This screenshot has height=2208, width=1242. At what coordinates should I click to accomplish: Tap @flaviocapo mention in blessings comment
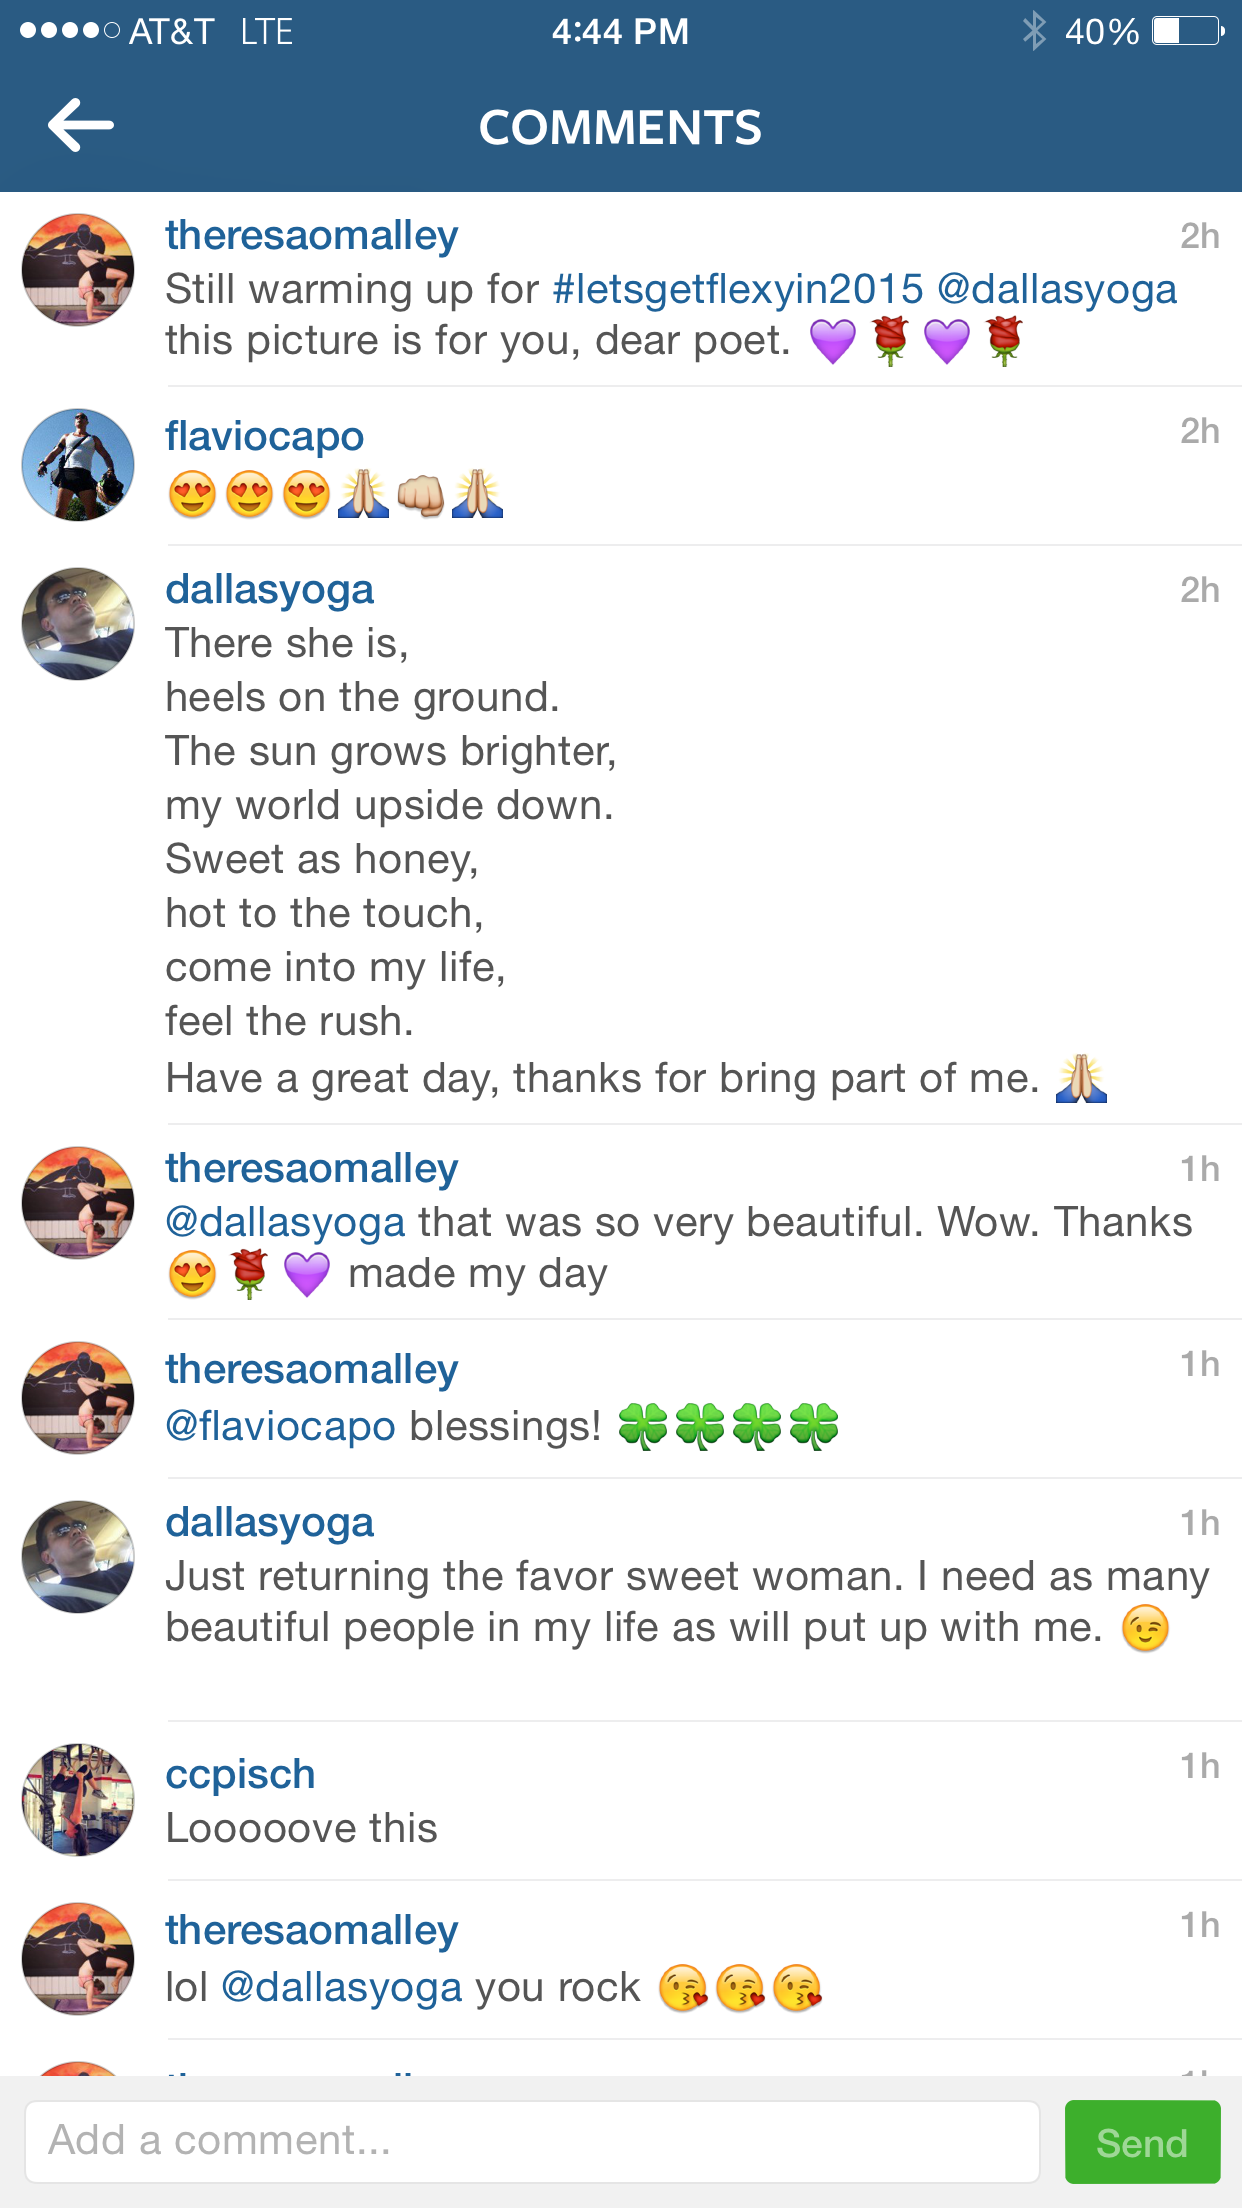click(280, 1426)
